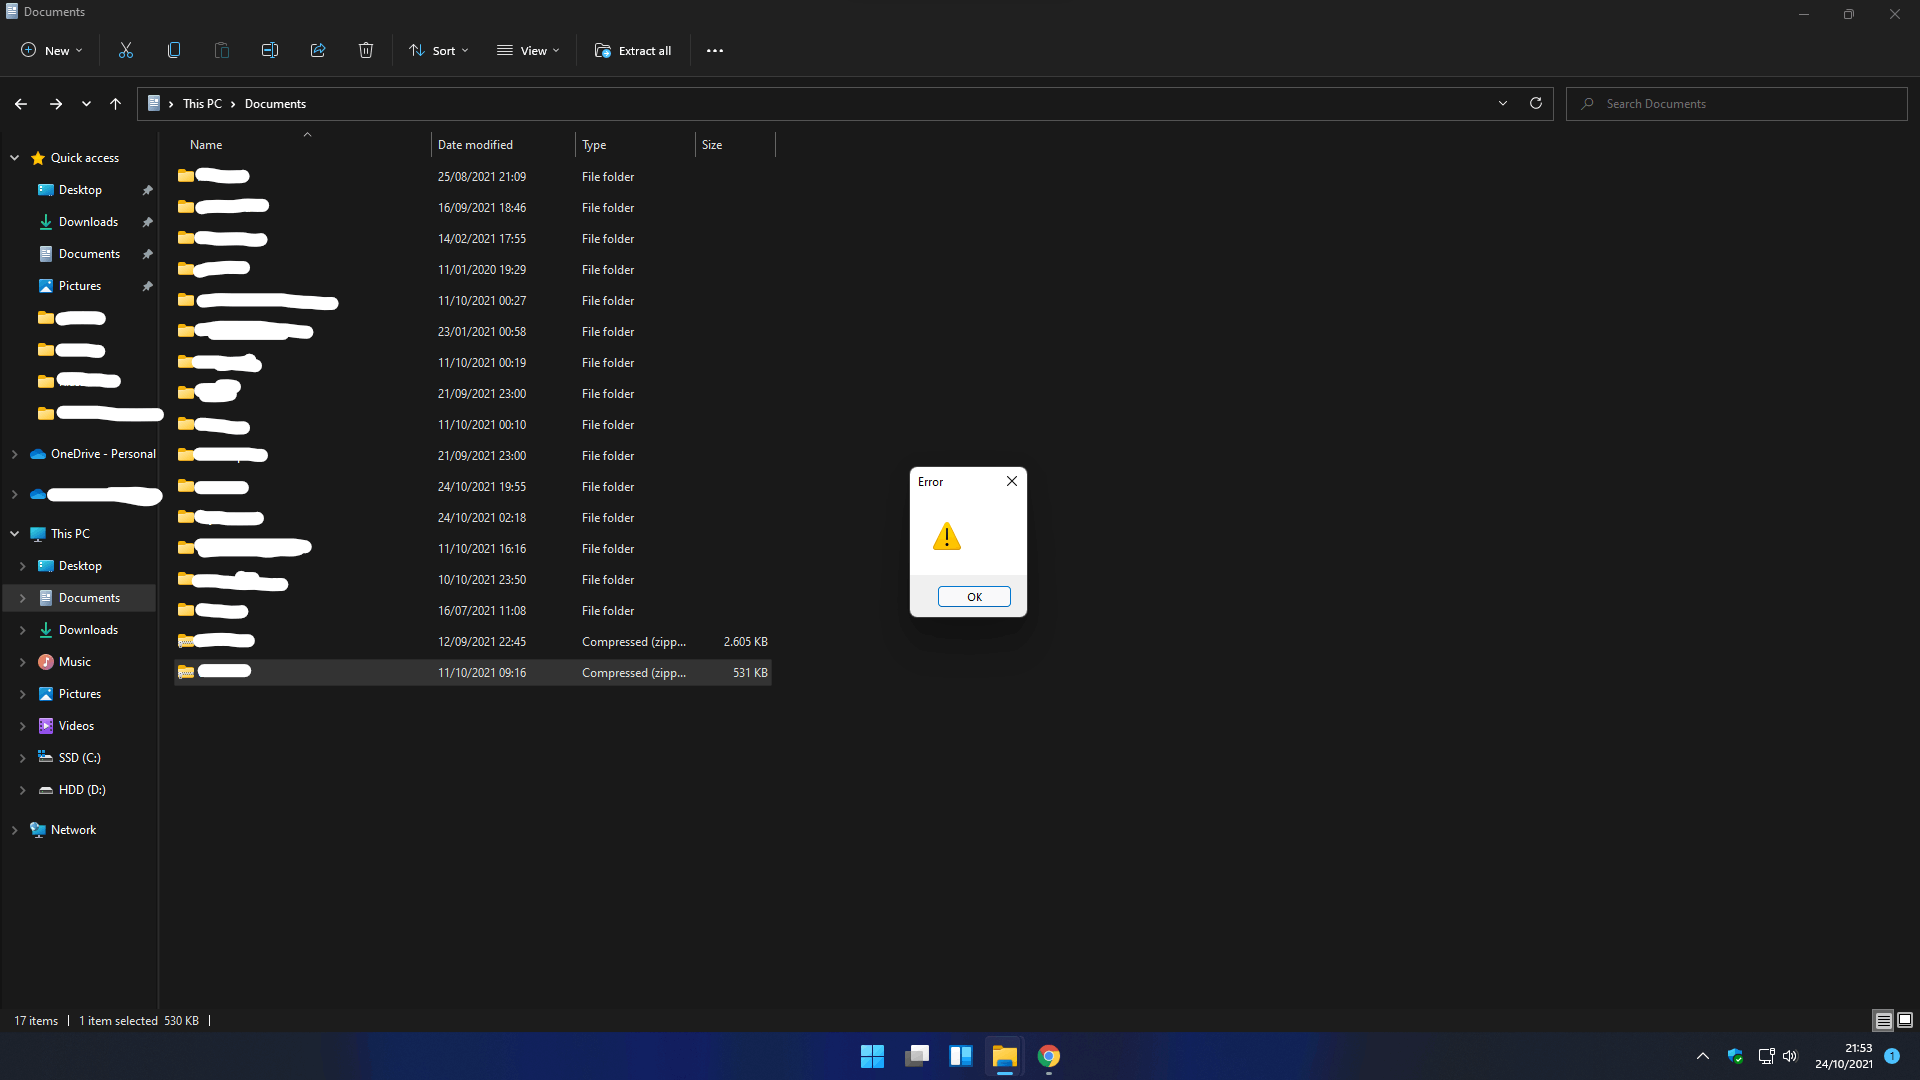Open the View dropdown menu

528,50
